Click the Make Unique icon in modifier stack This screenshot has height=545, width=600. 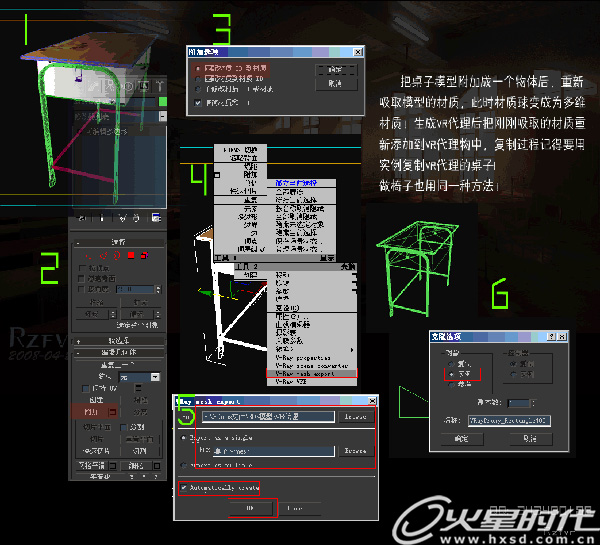[x=122, y=218]
